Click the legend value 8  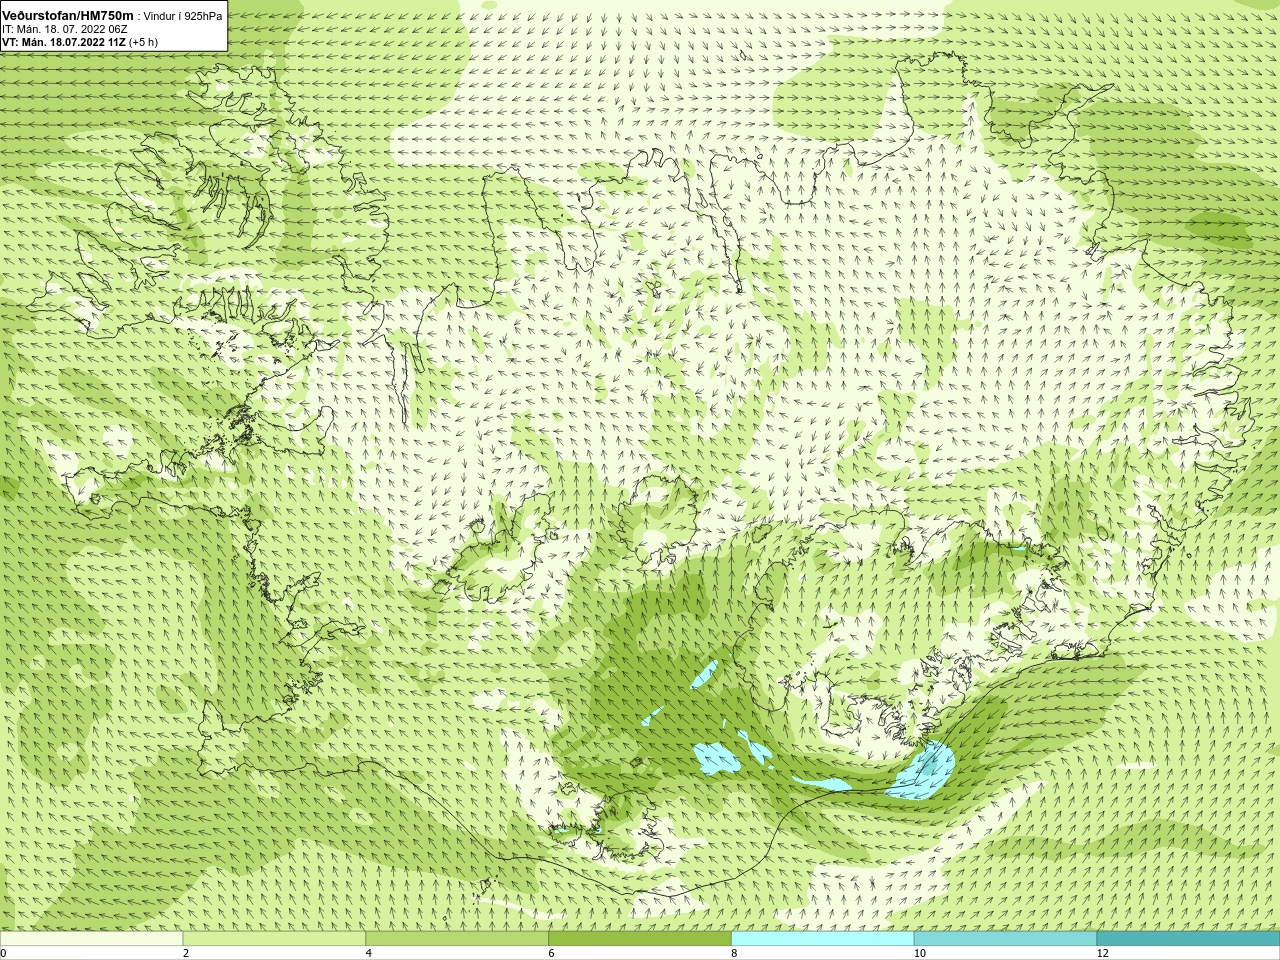point(734,953)
